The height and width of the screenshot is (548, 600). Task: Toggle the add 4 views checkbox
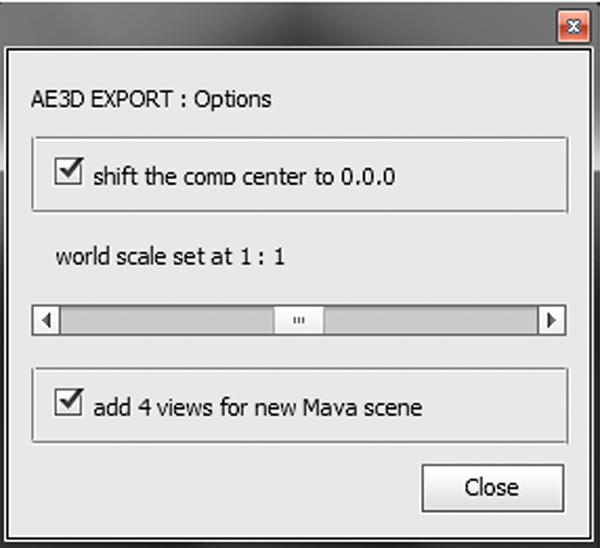tap(68, 402)
